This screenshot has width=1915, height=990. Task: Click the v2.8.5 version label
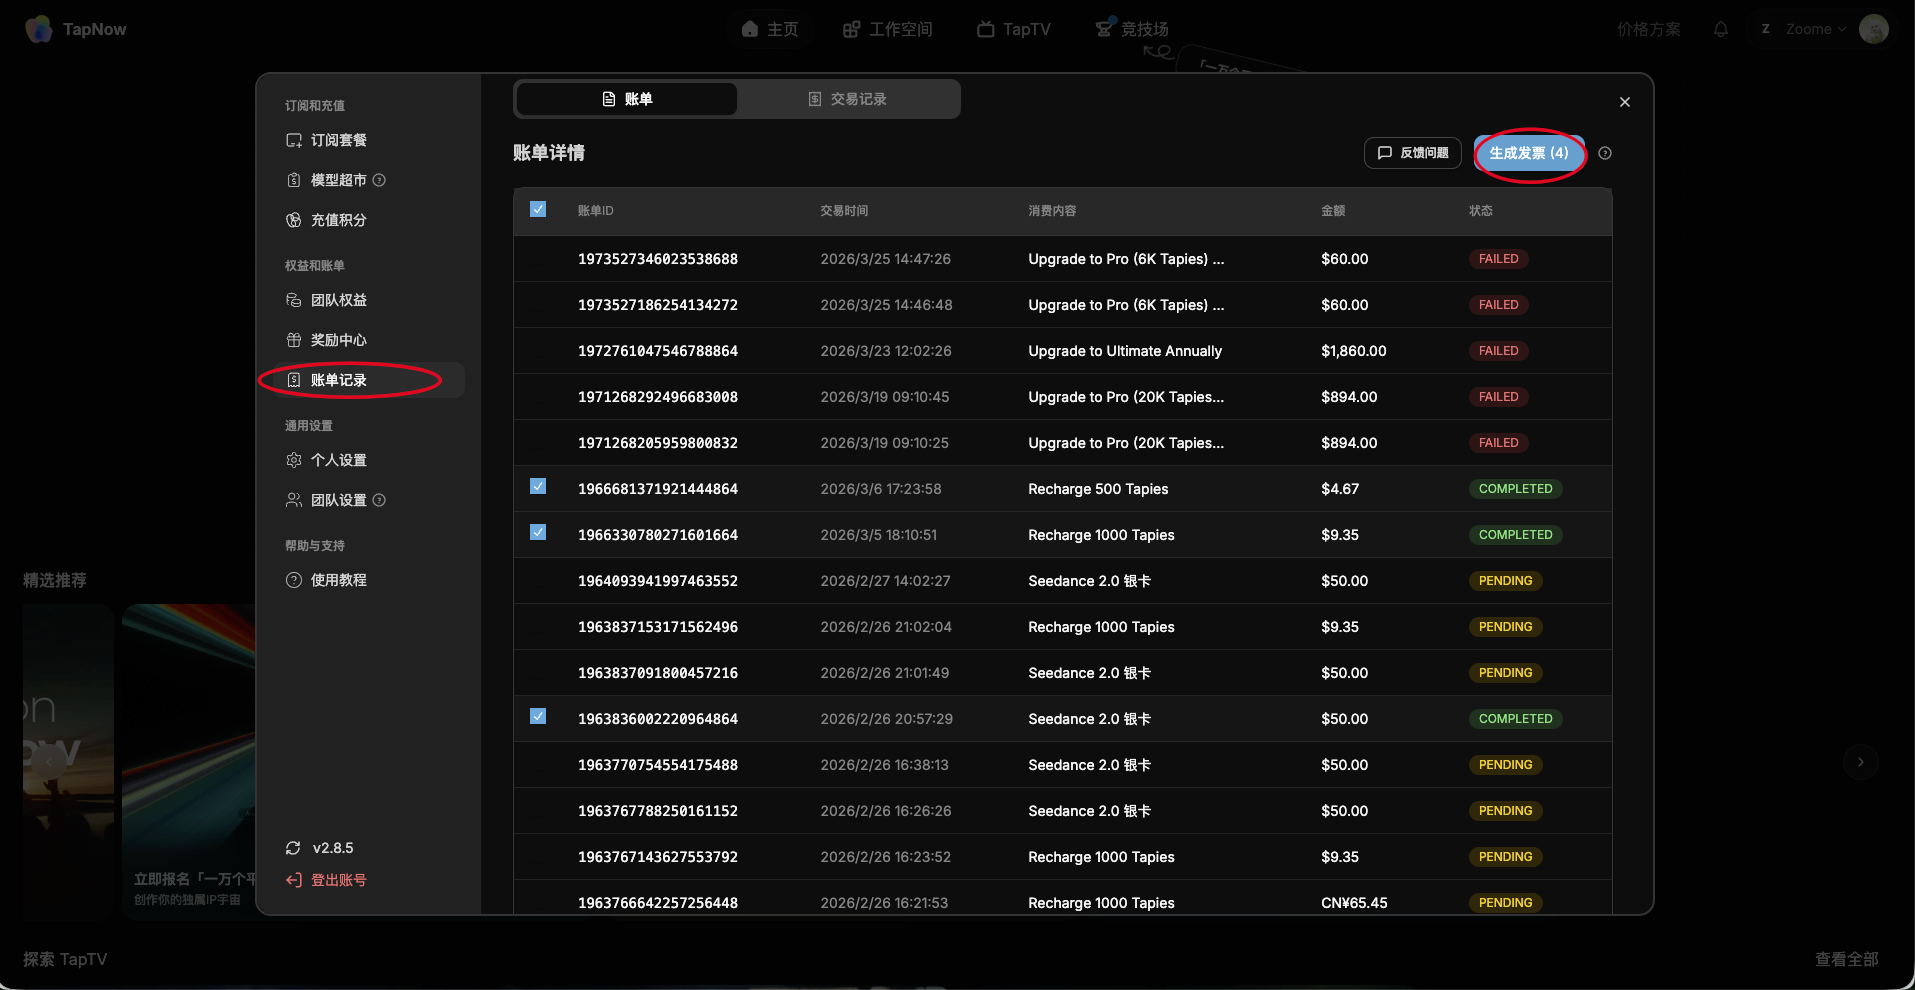pos(333,848)
